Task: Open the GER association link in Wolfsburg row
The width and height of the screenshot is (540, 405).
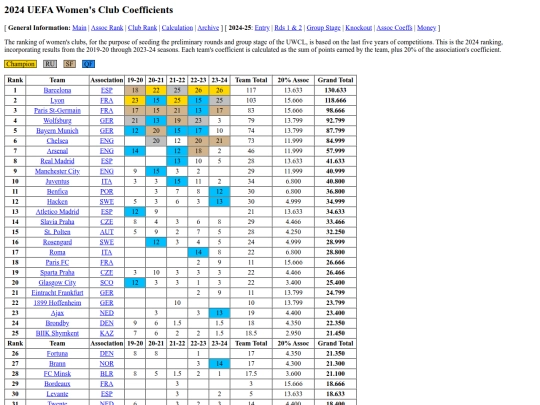Action: point(107,121)
